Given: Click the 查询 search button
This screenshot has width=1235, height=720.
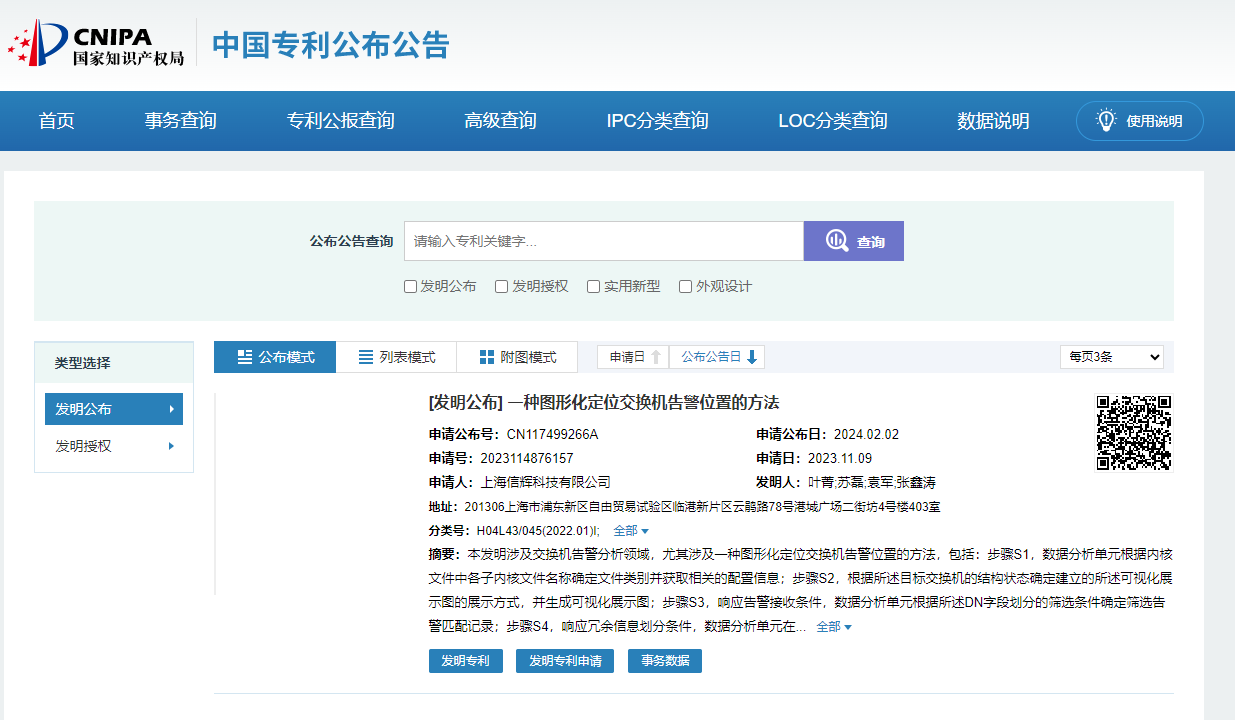Looking at the screenshot, I should coord(854,241).
